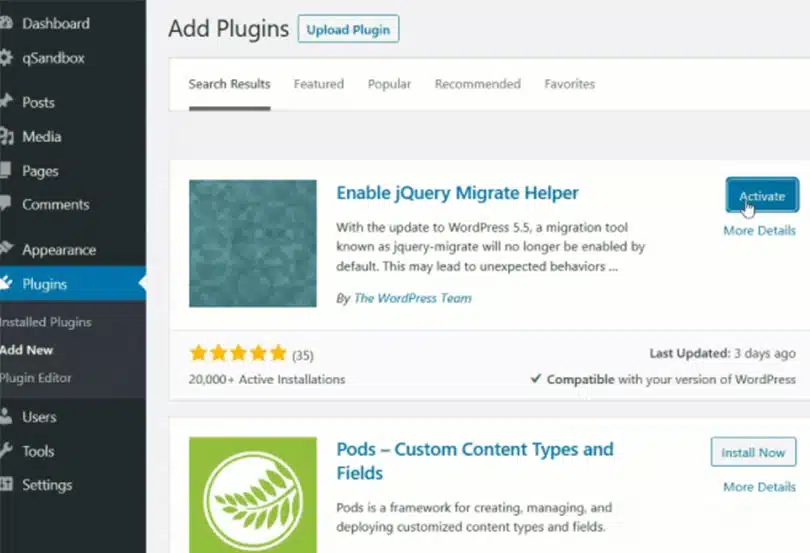Viewport: 810px width, 553px height.
Task: Activate the Enable jQuery Migrate Helper plugin
Action: tap(761, 196)
